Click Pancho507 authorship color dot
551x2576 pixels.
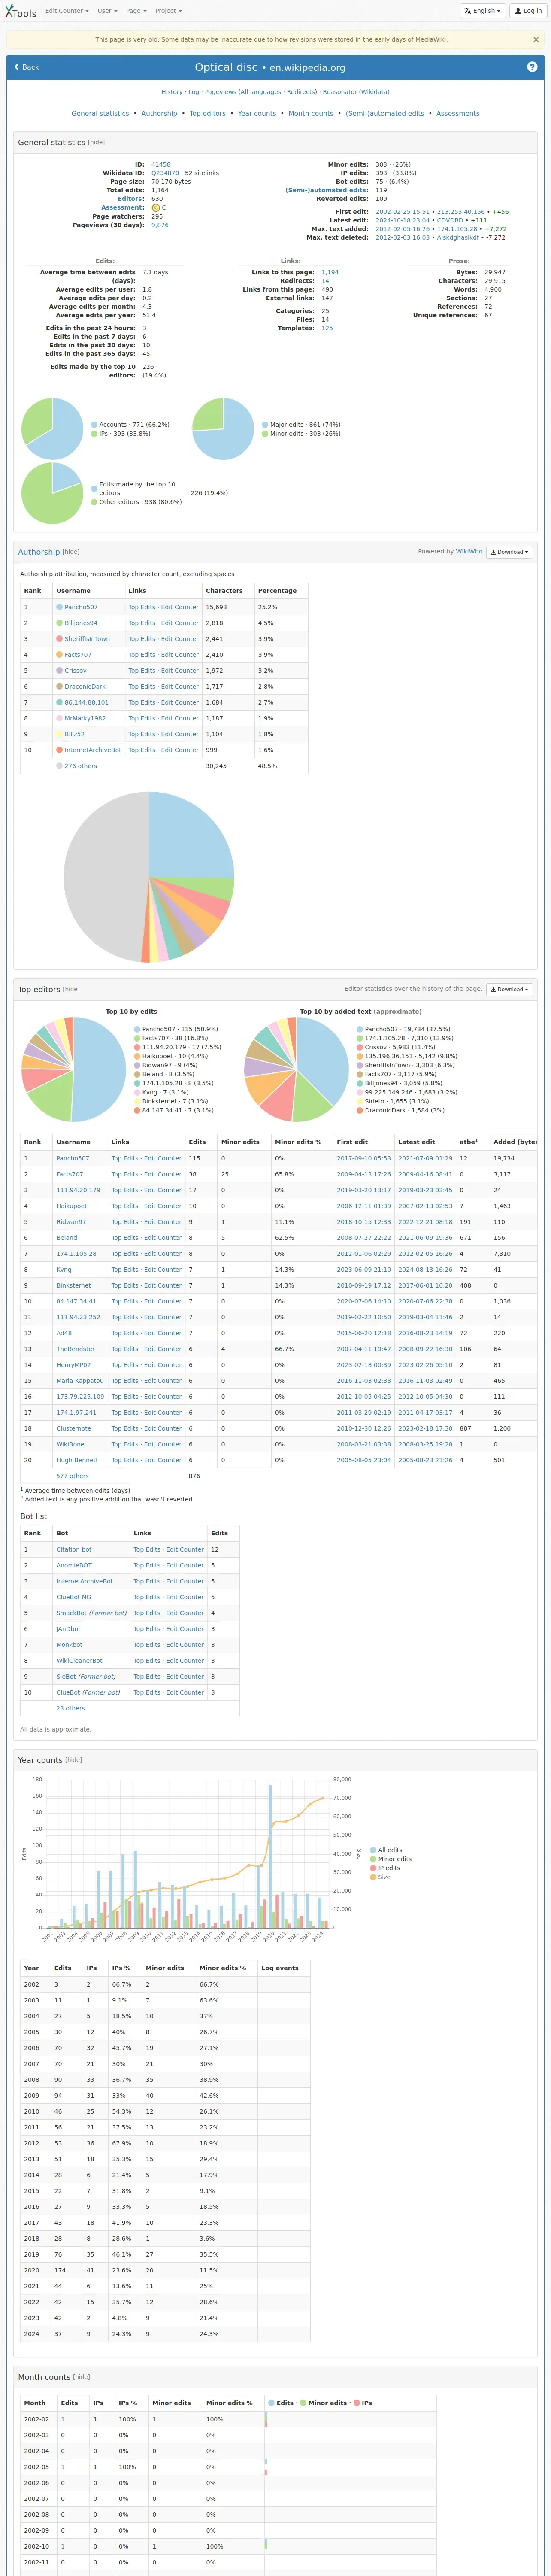[x=59, y=607]
